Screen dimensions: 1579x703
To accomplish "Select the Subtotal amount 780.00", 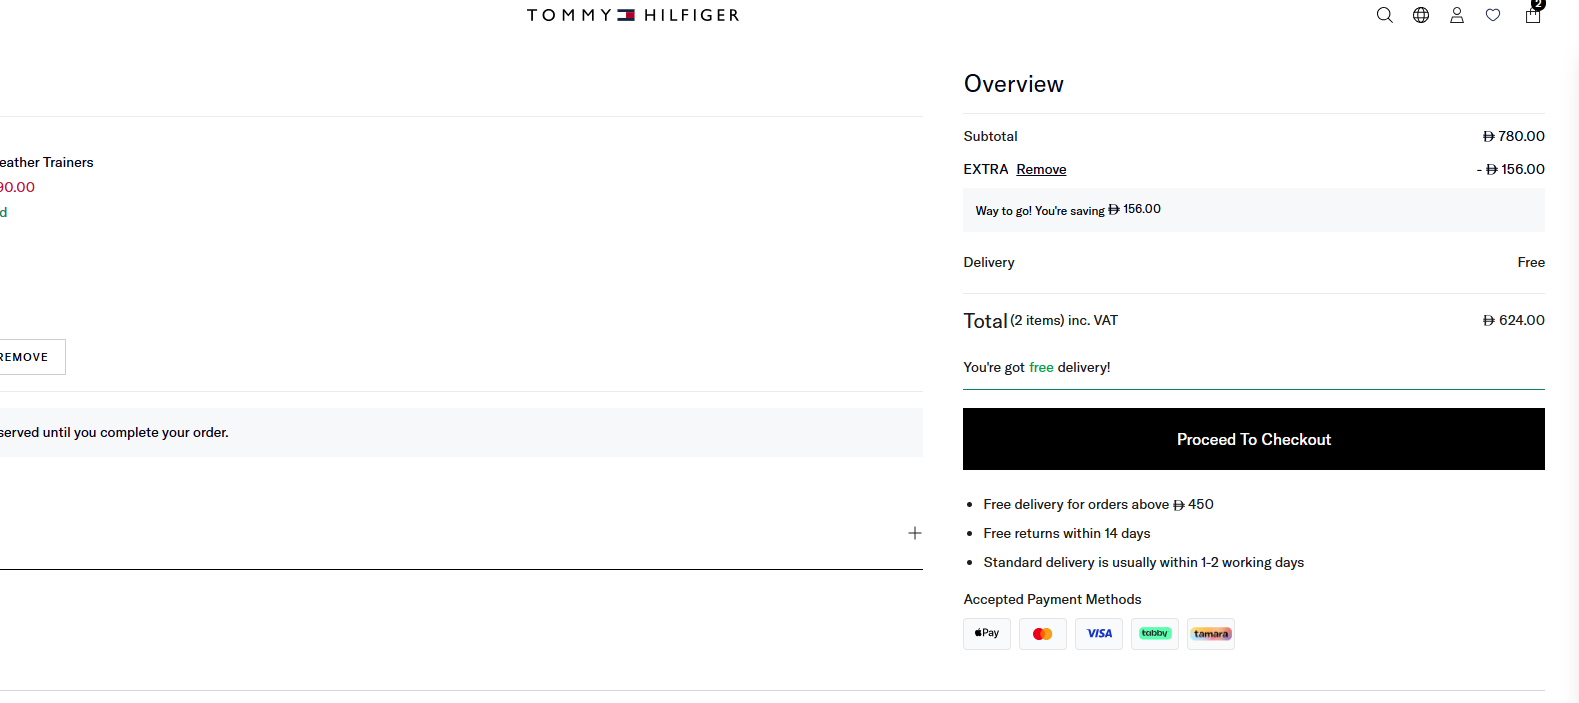I will click(x=1514, y=136).
